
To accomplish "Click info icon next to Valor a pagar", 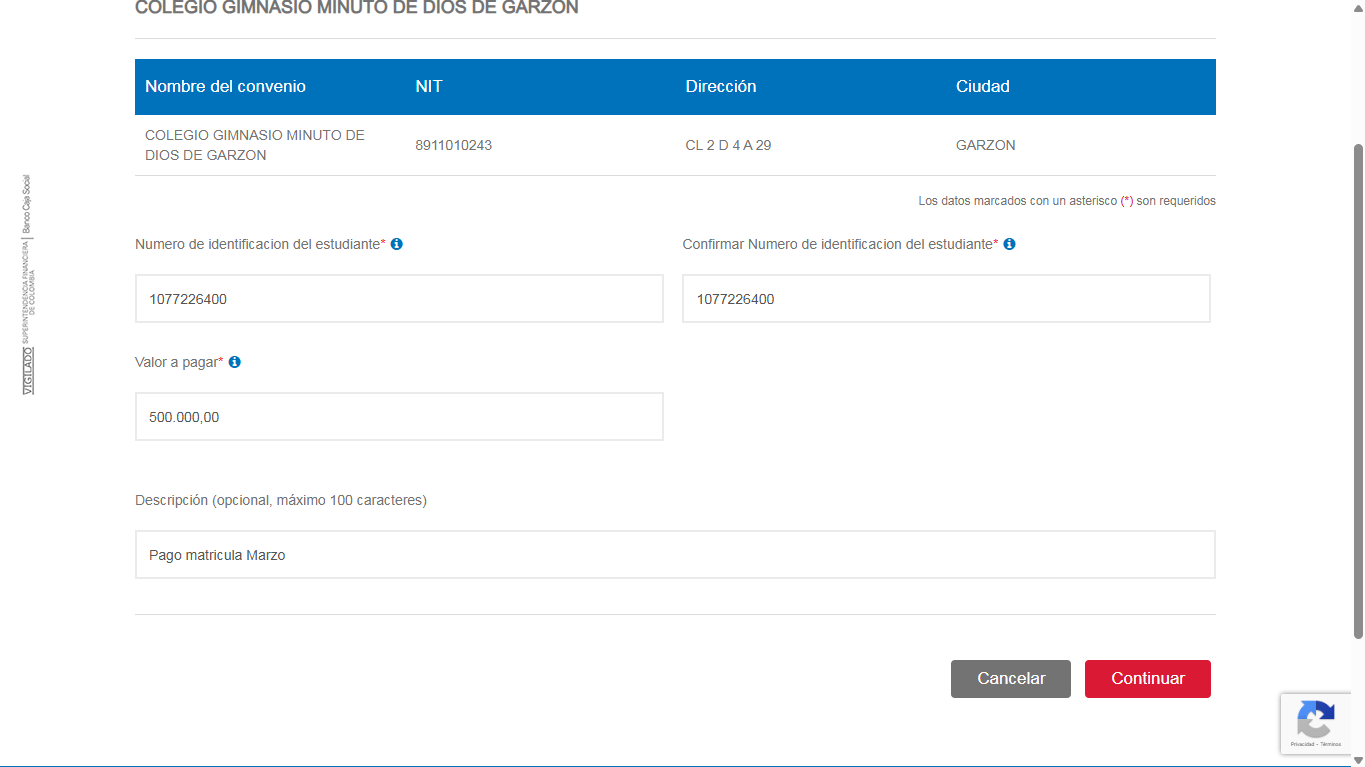I will pos(235,362).
